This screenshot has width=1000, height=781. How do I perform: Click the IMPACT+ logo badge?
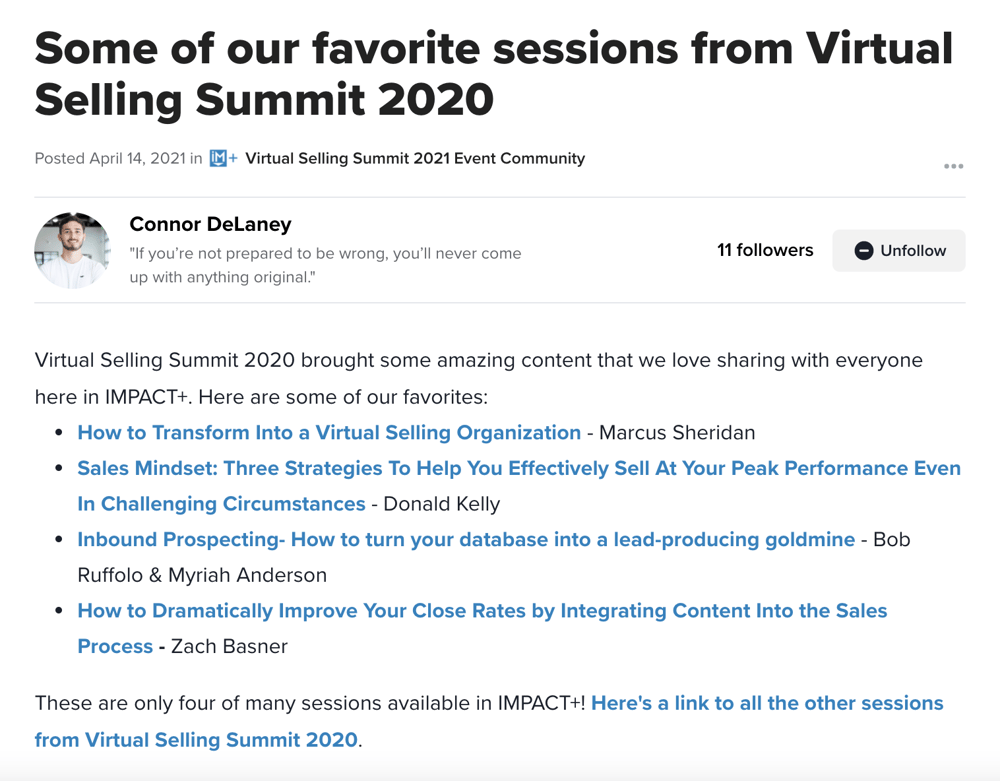[221, 158]
